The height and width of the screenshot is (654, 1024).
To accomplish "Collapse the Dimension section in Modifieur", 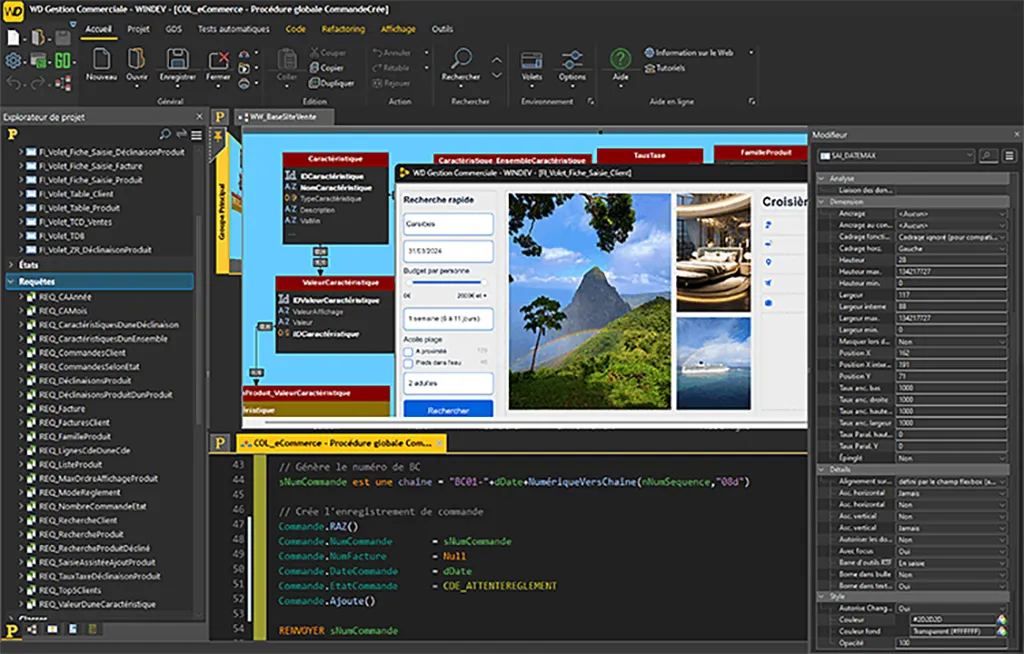I will click(822, 201).
